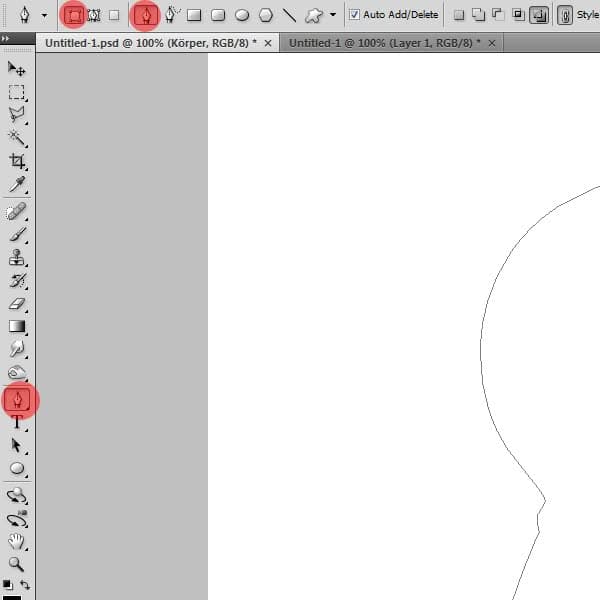Select the 3D Rotate tool
This screenshot has height=600, width=600.
tap(16, 496)
